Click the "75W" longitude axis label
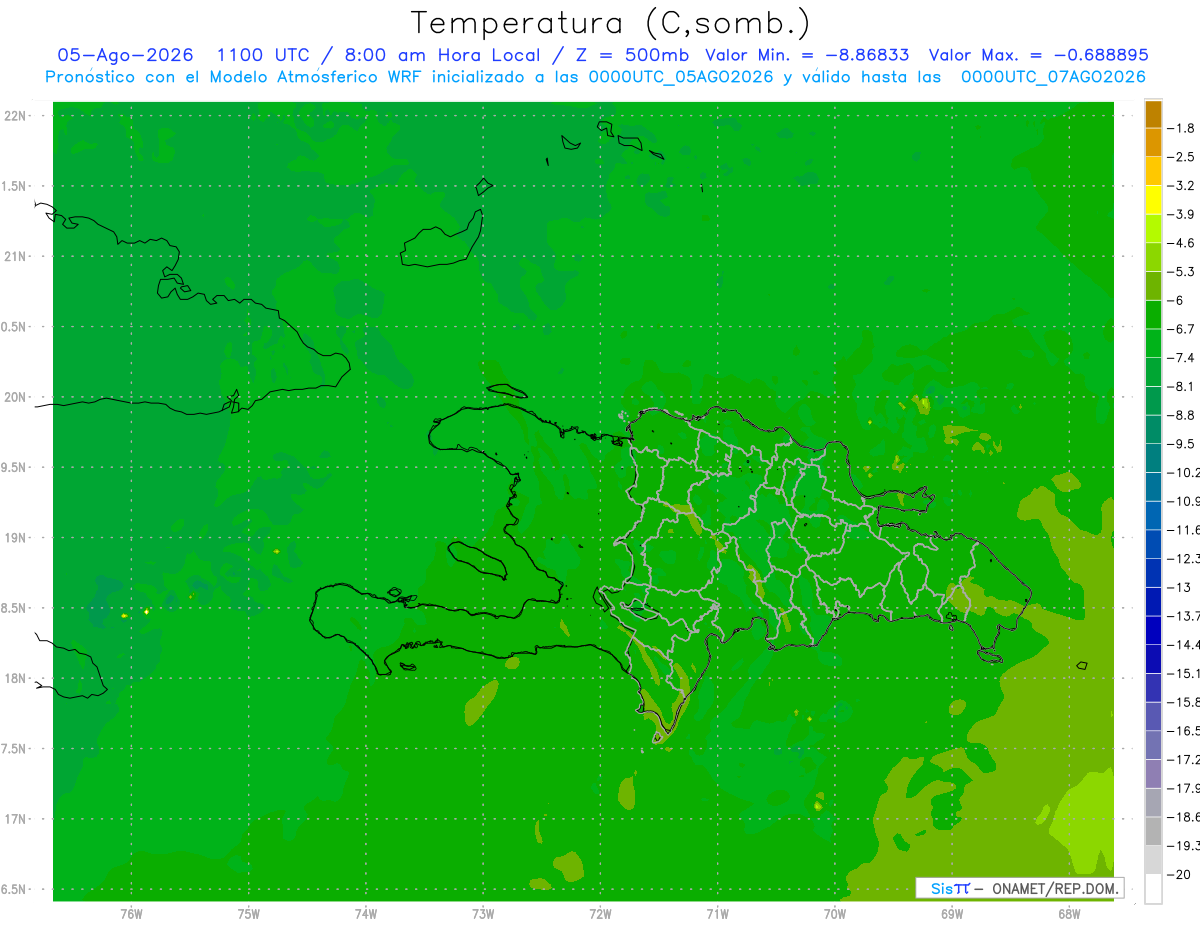The height and width of the screenshot is (927, 1200). coord(249,914)
